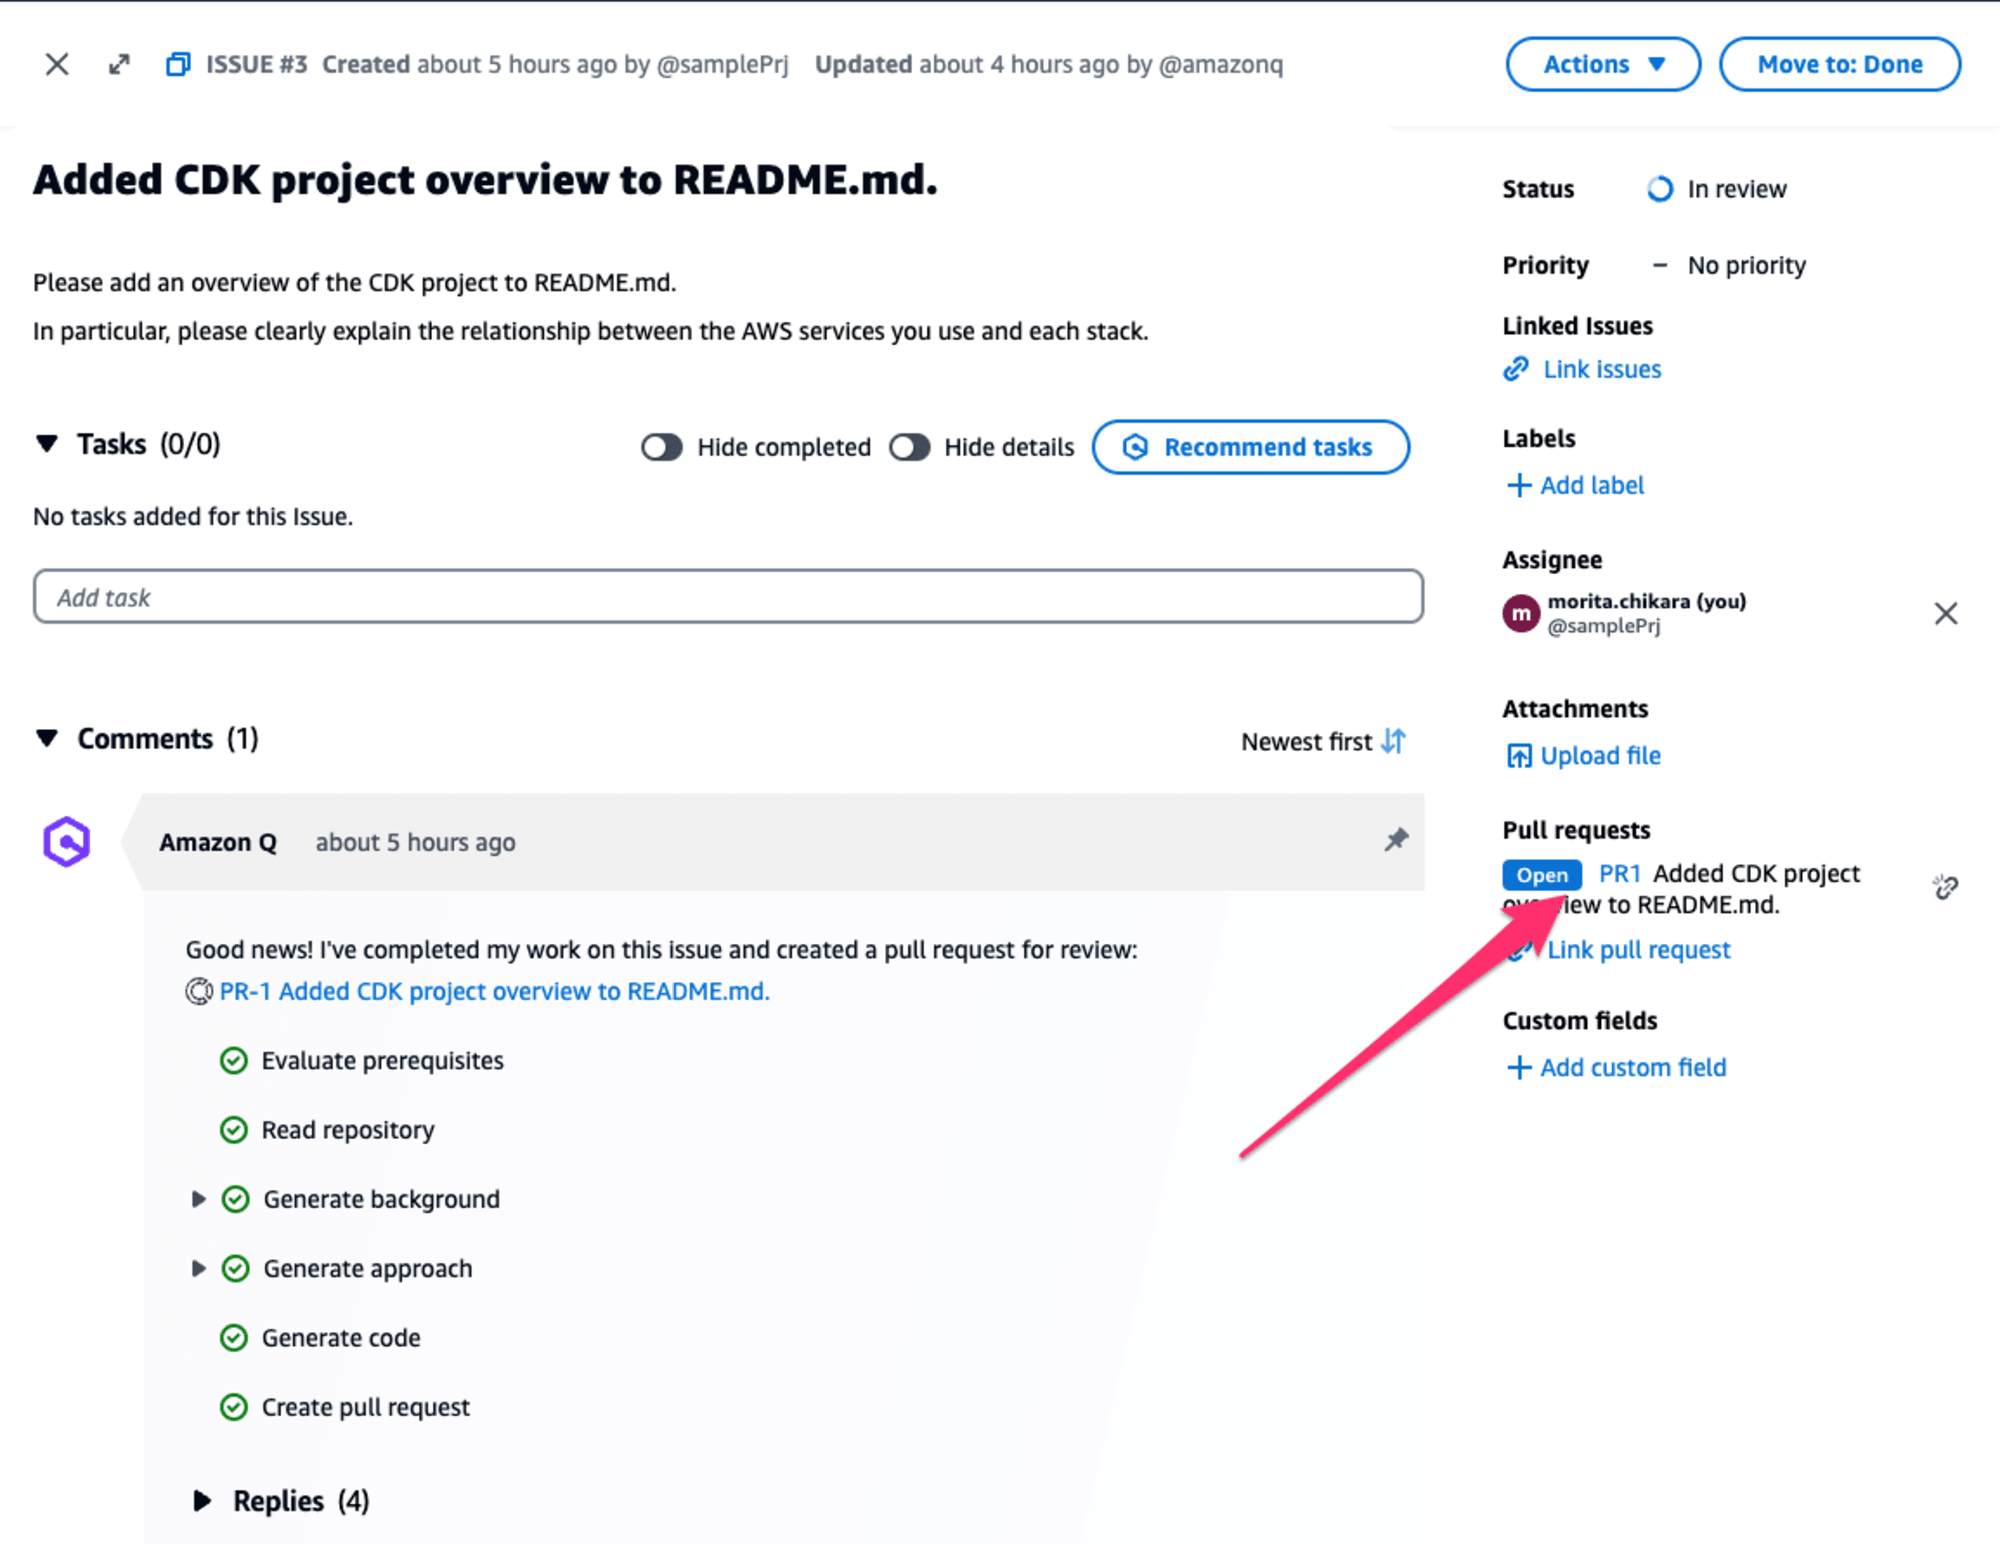The height and width of the screenshot is (1544, 2000).
Task: Expand the issue to full screen view
Action: pos(119,64)
